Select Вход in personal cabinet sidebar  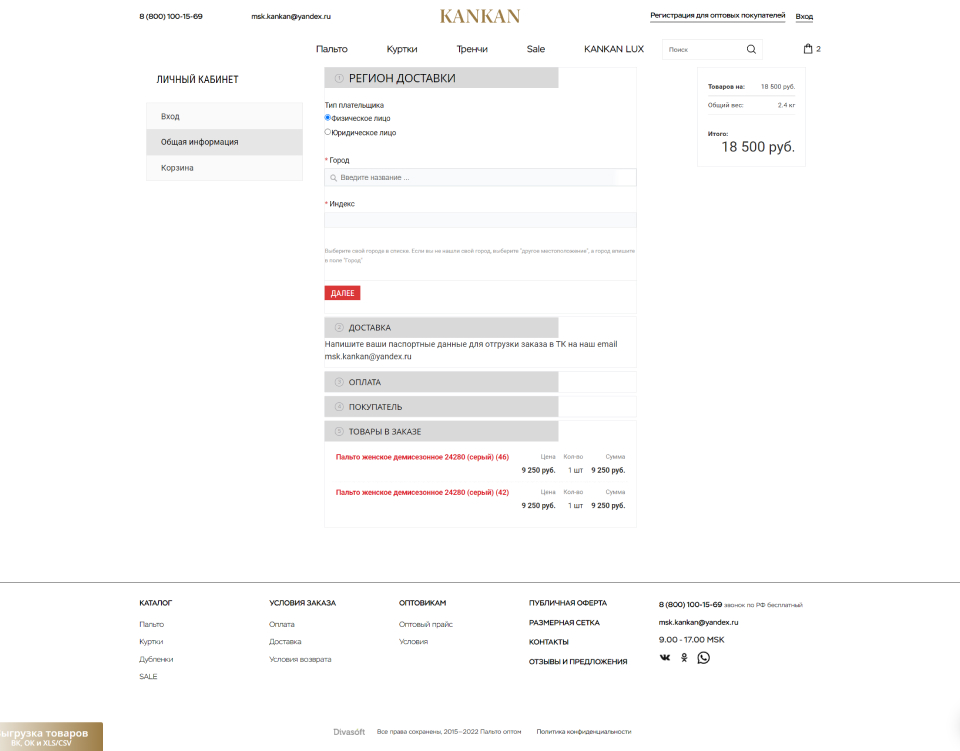pos(224,116)
